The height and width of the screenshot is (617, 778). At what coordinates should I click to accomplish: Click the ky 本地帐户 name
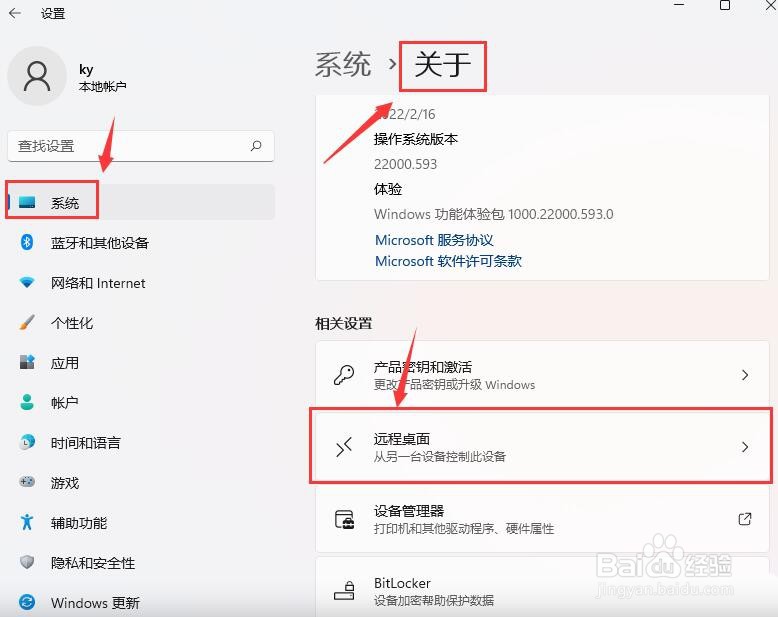[x=102, y=78]
